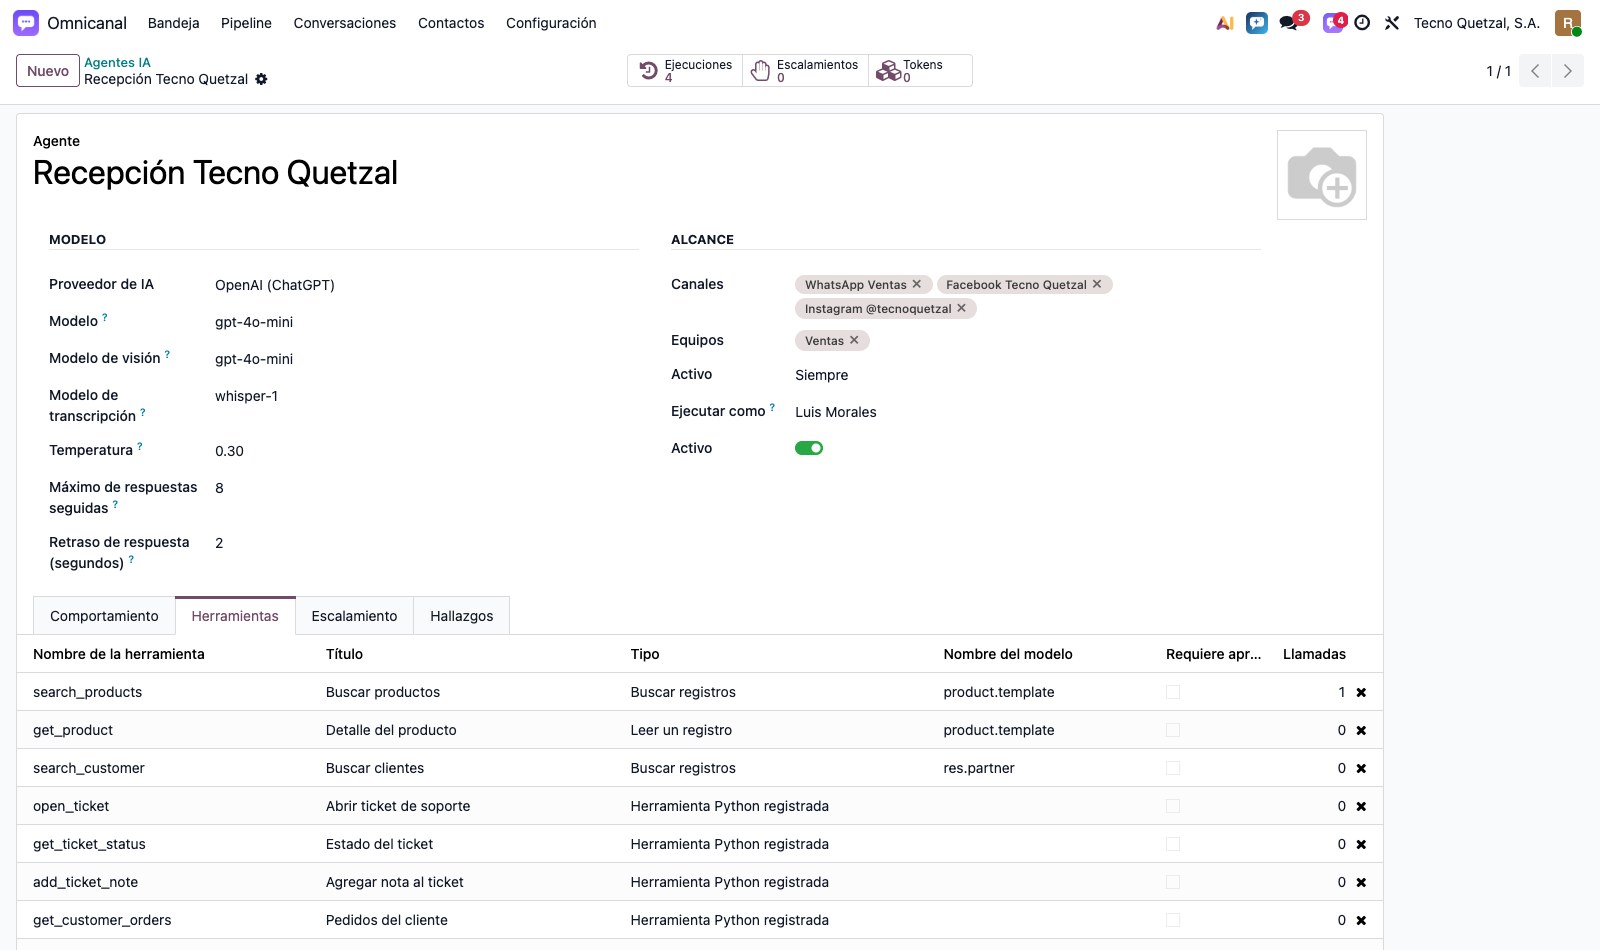The width and height of the screenshot is (1600, 950).
Task: Remove the Ventas team tag
Action: coord(855,340)
